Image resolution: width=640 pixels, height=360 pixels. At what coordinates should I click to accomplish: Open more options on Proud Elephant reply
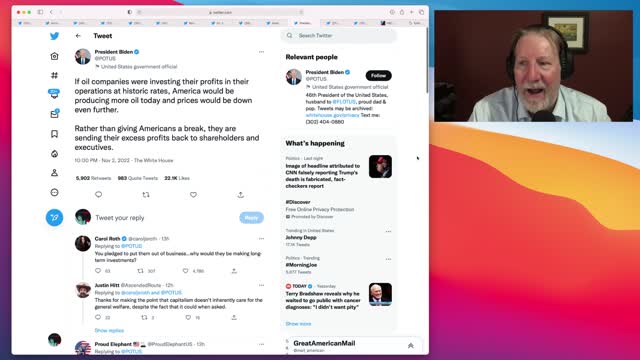(261, 344)
